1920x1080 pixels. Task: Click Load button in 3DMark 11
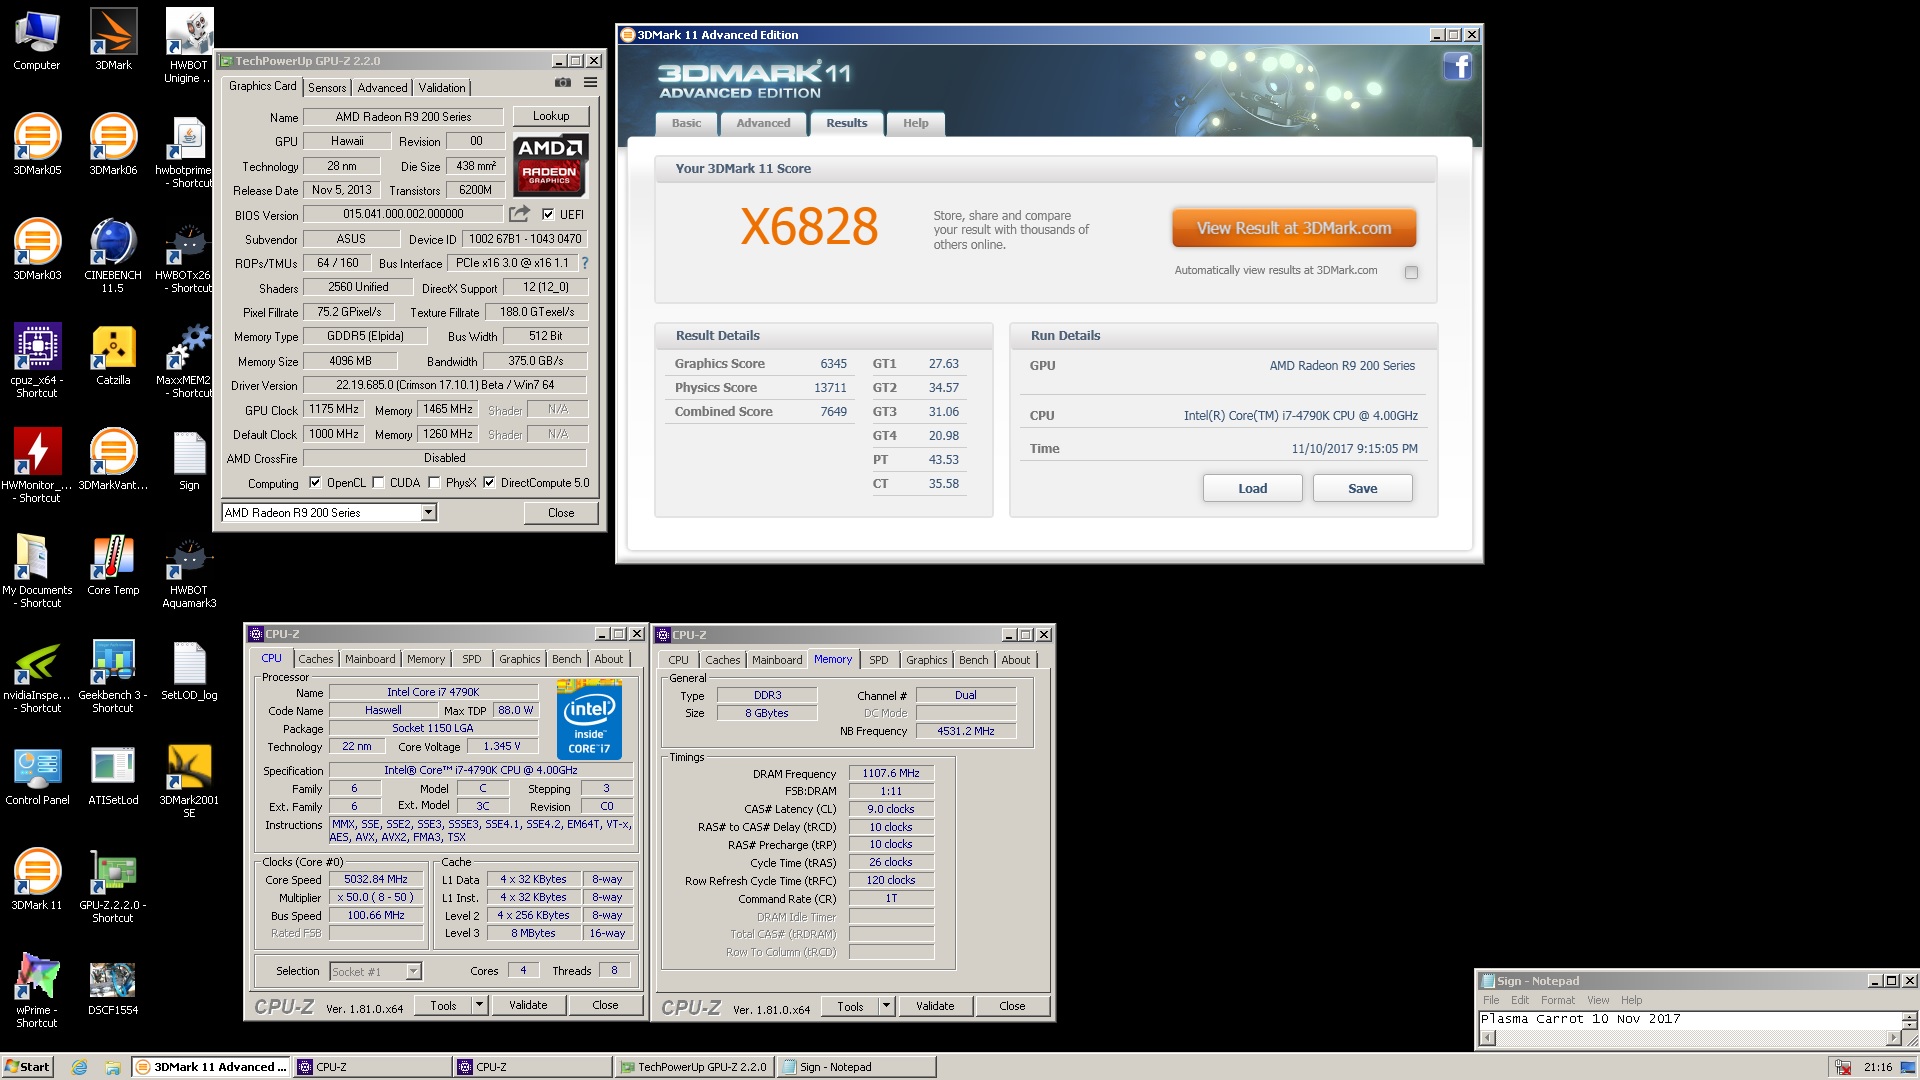[1252, 488]
